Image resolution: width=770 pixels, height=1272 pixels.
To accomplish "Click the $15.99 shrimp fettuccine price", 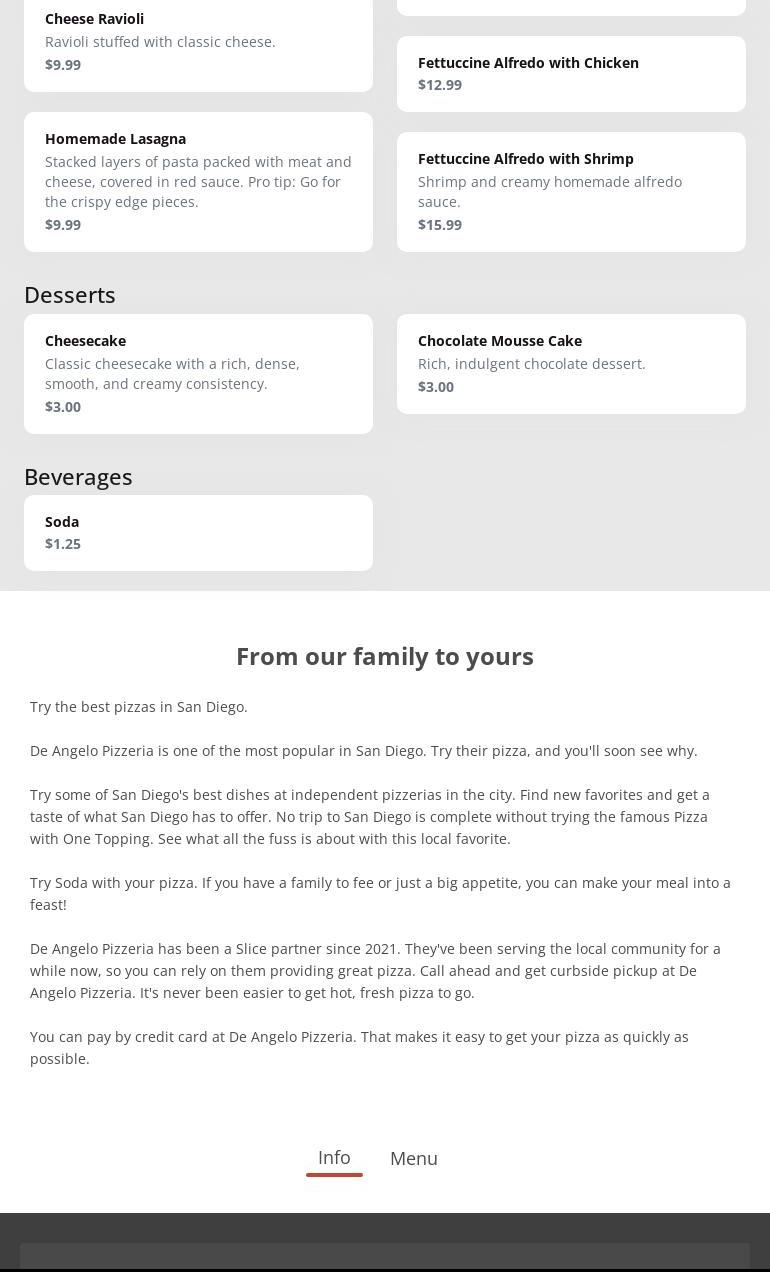I will pyautogui.click(x=440, y=225).
